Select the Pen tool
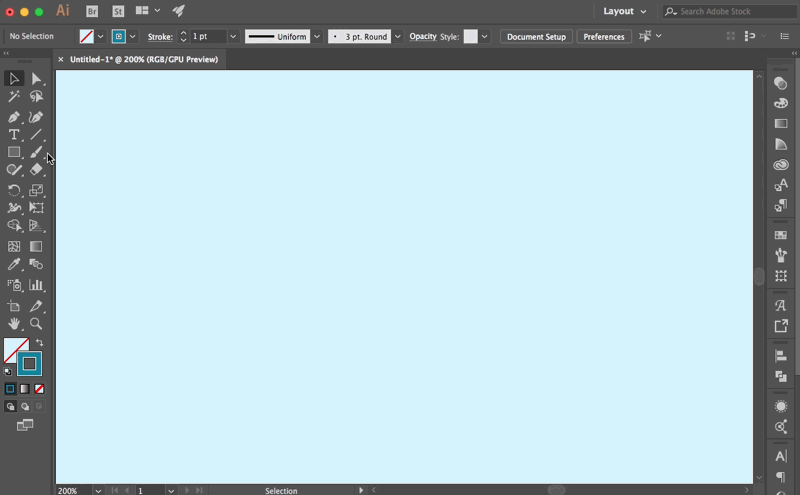 (x=14, y=116)
